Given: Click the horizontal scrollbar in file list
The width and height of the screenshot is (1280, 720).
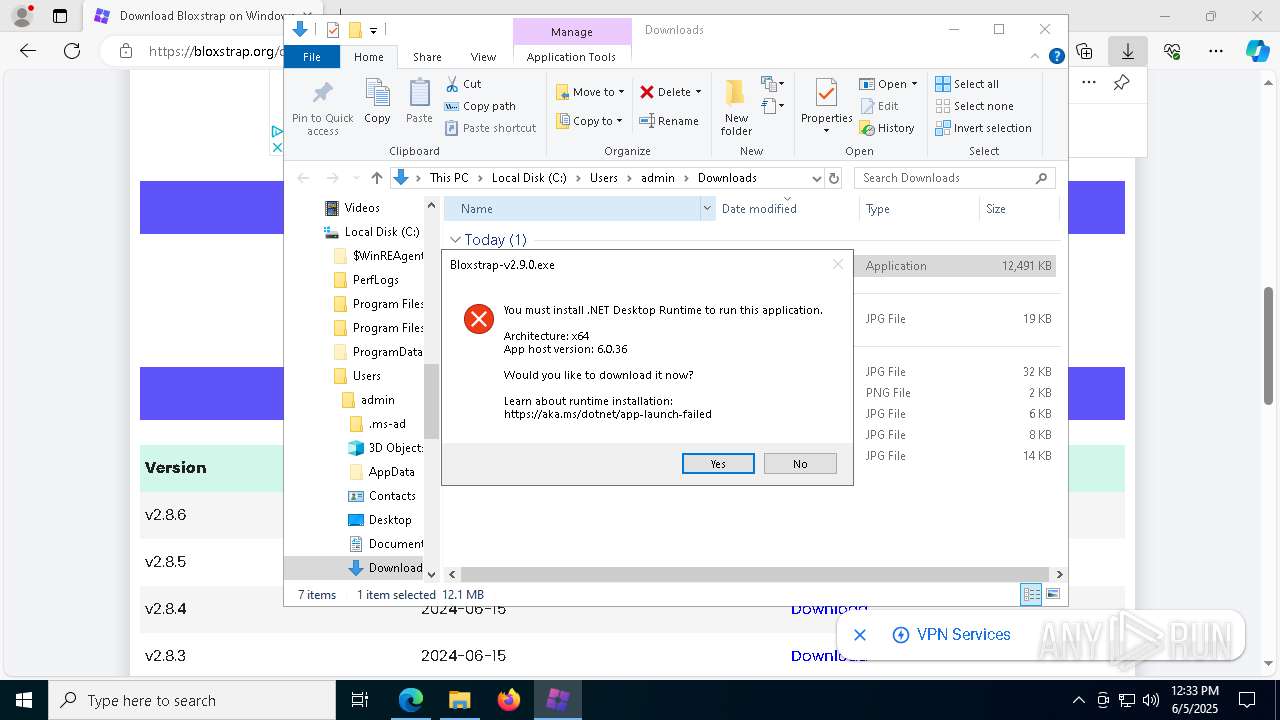Looking at the screenshot, I should point(755,575).
